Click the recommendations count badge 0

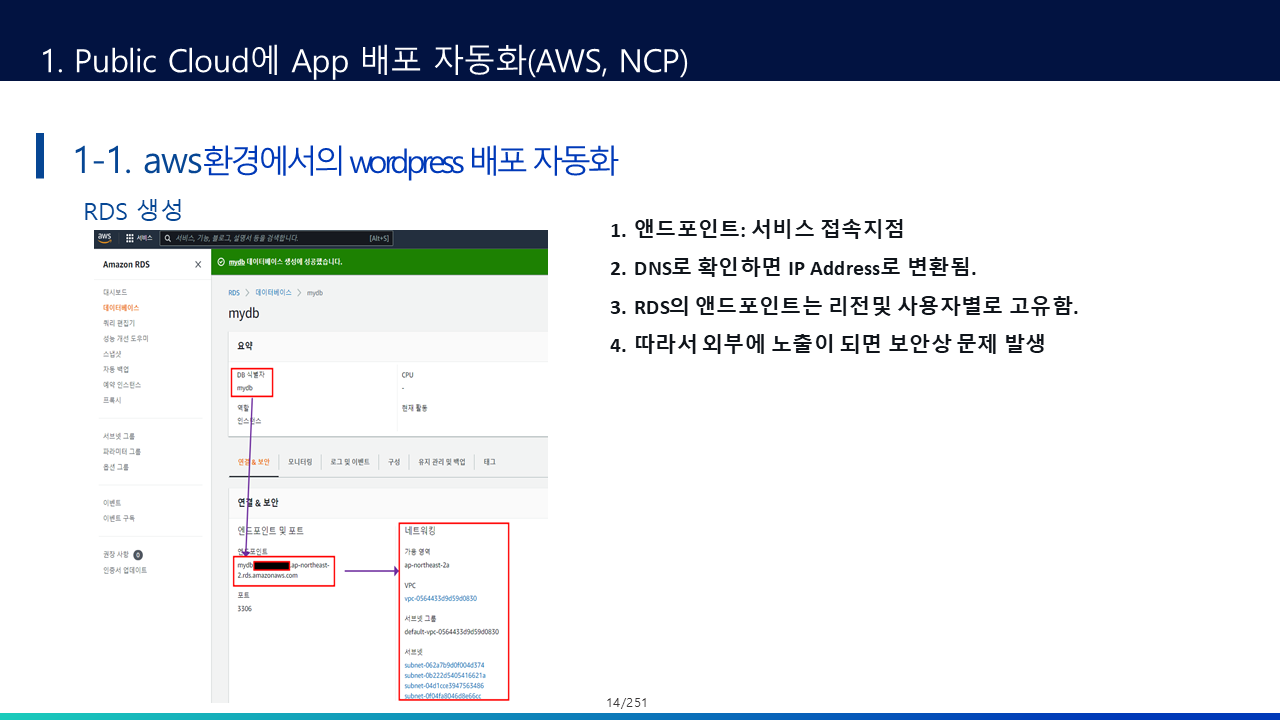(x=138, y=554)
